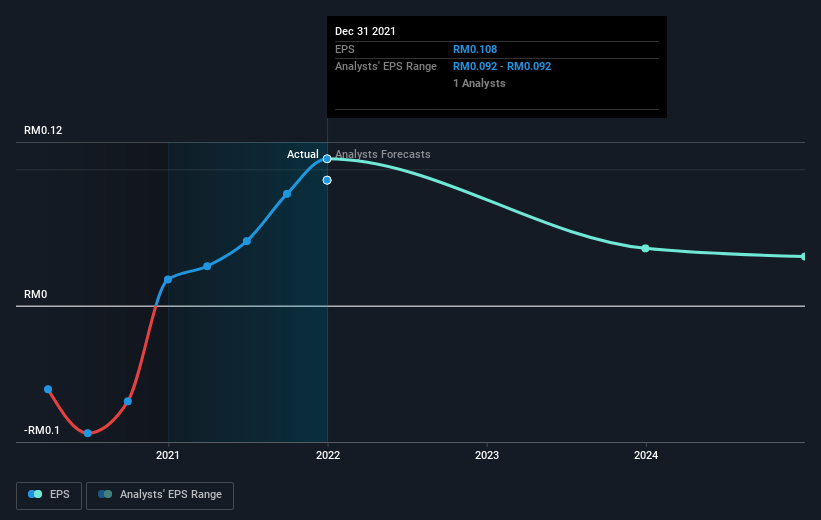Image resolution: width=821 pixels, height=520 pixels.
Task: Select the analyst range dot below the 2022 peak
Action: pos(327,180)
